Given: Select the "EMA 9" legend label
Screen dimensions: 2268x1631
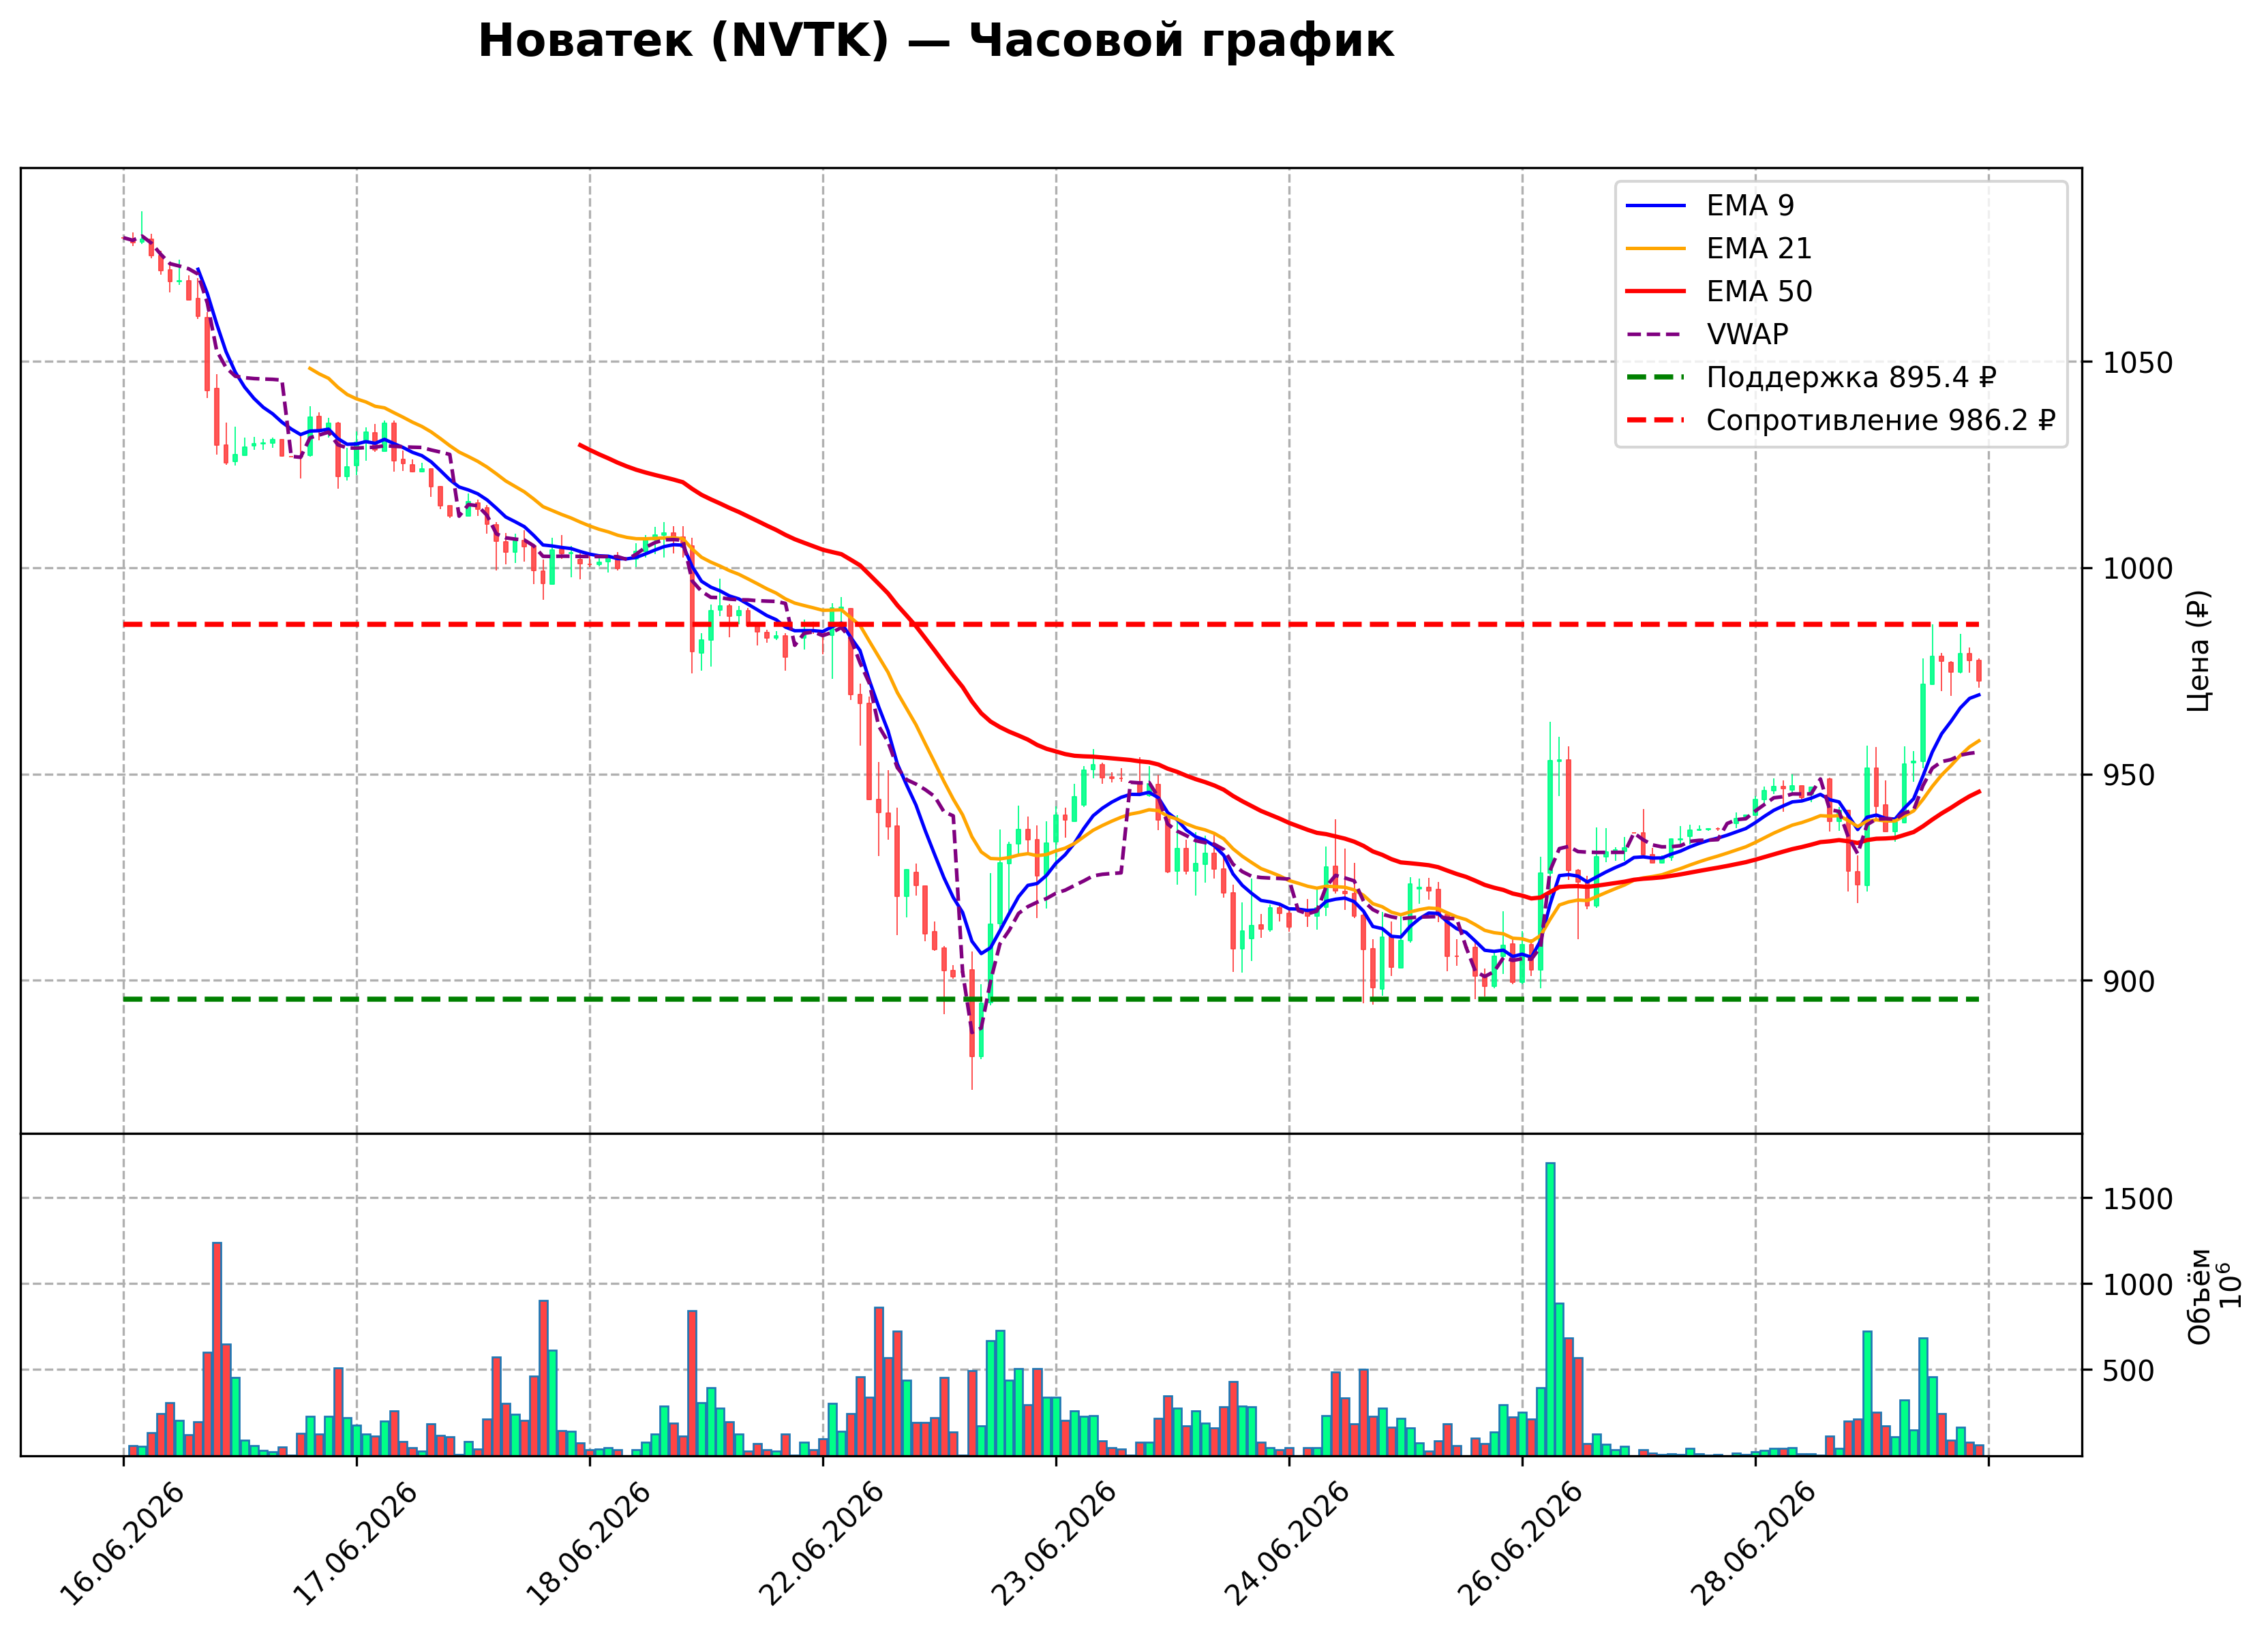Looking at the screenshot, I should pyautogui.click(x=1750, y=205).
